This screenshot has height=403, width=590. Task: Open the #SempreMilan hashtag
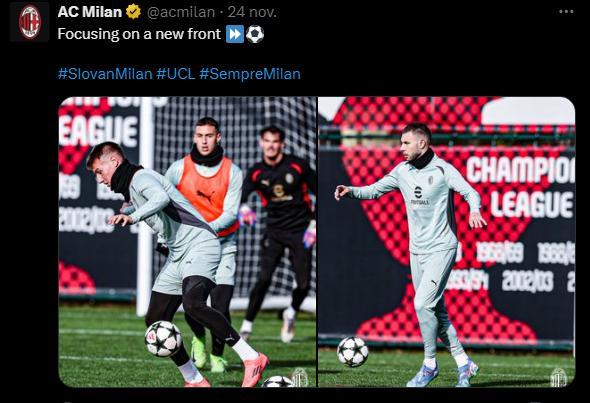coord(250,74)
